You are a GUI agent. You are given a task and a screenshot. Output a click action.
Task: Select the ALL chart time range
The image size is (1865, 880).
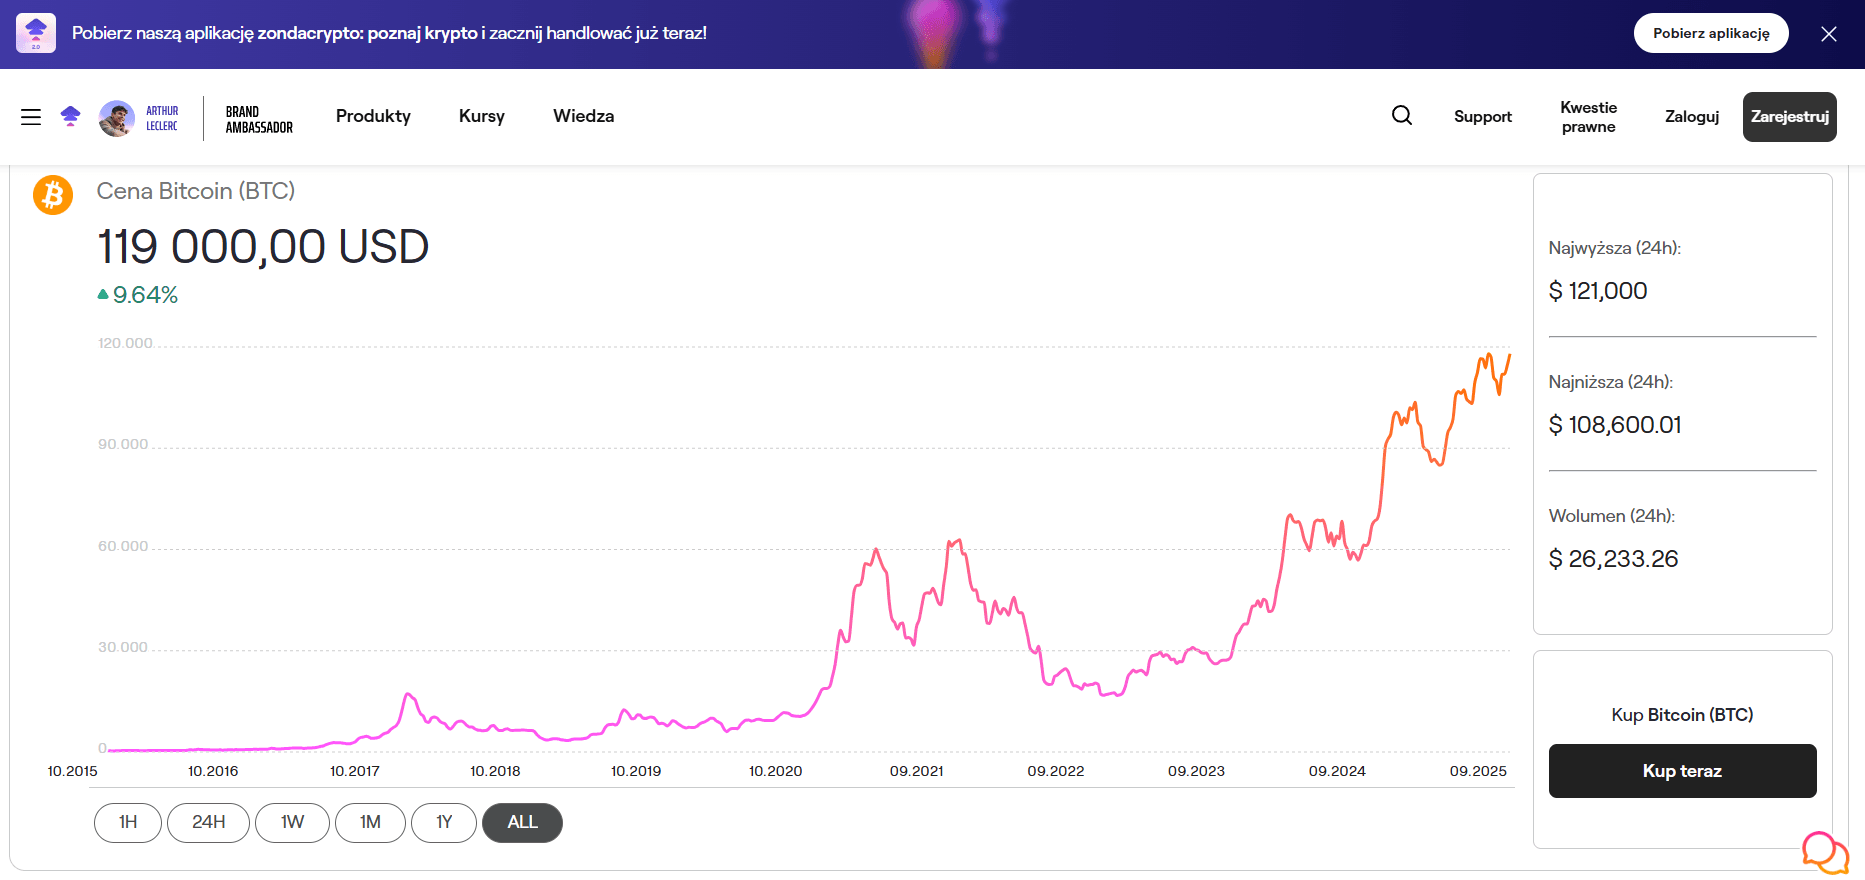point(522,822)
